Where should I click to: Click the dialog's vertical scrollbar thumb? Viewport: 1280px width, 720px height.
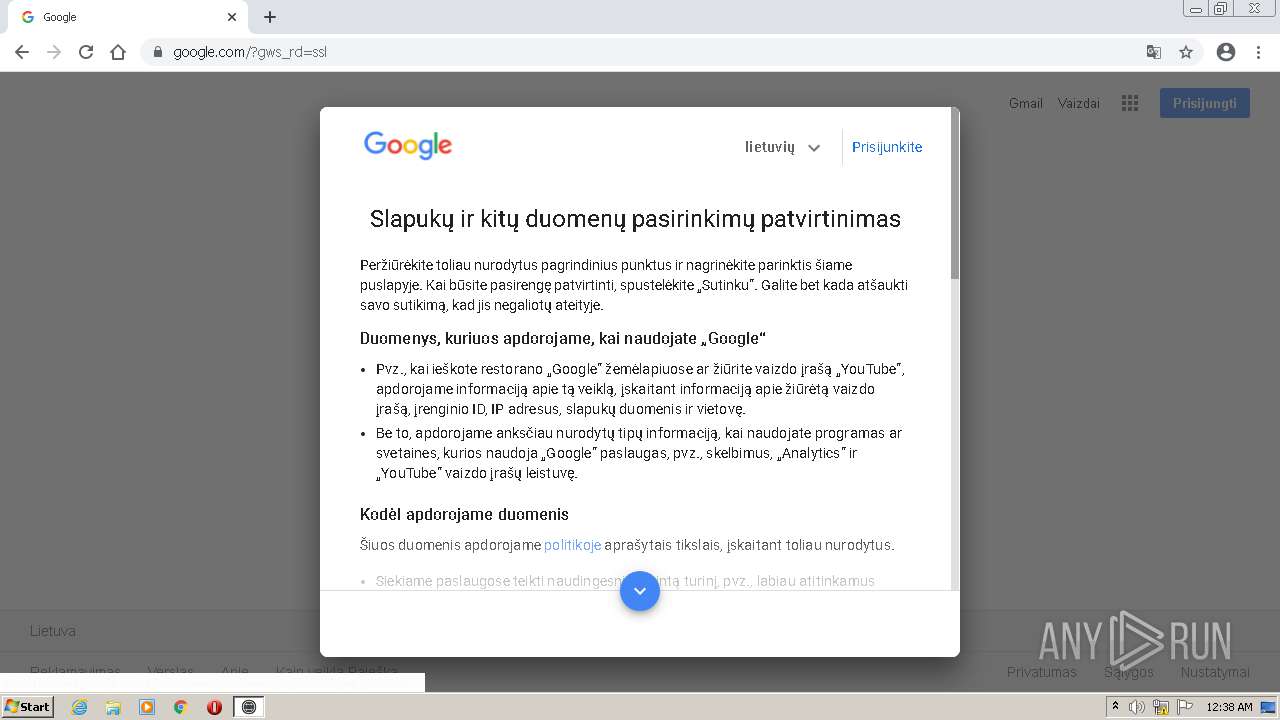tap(955, 195)
